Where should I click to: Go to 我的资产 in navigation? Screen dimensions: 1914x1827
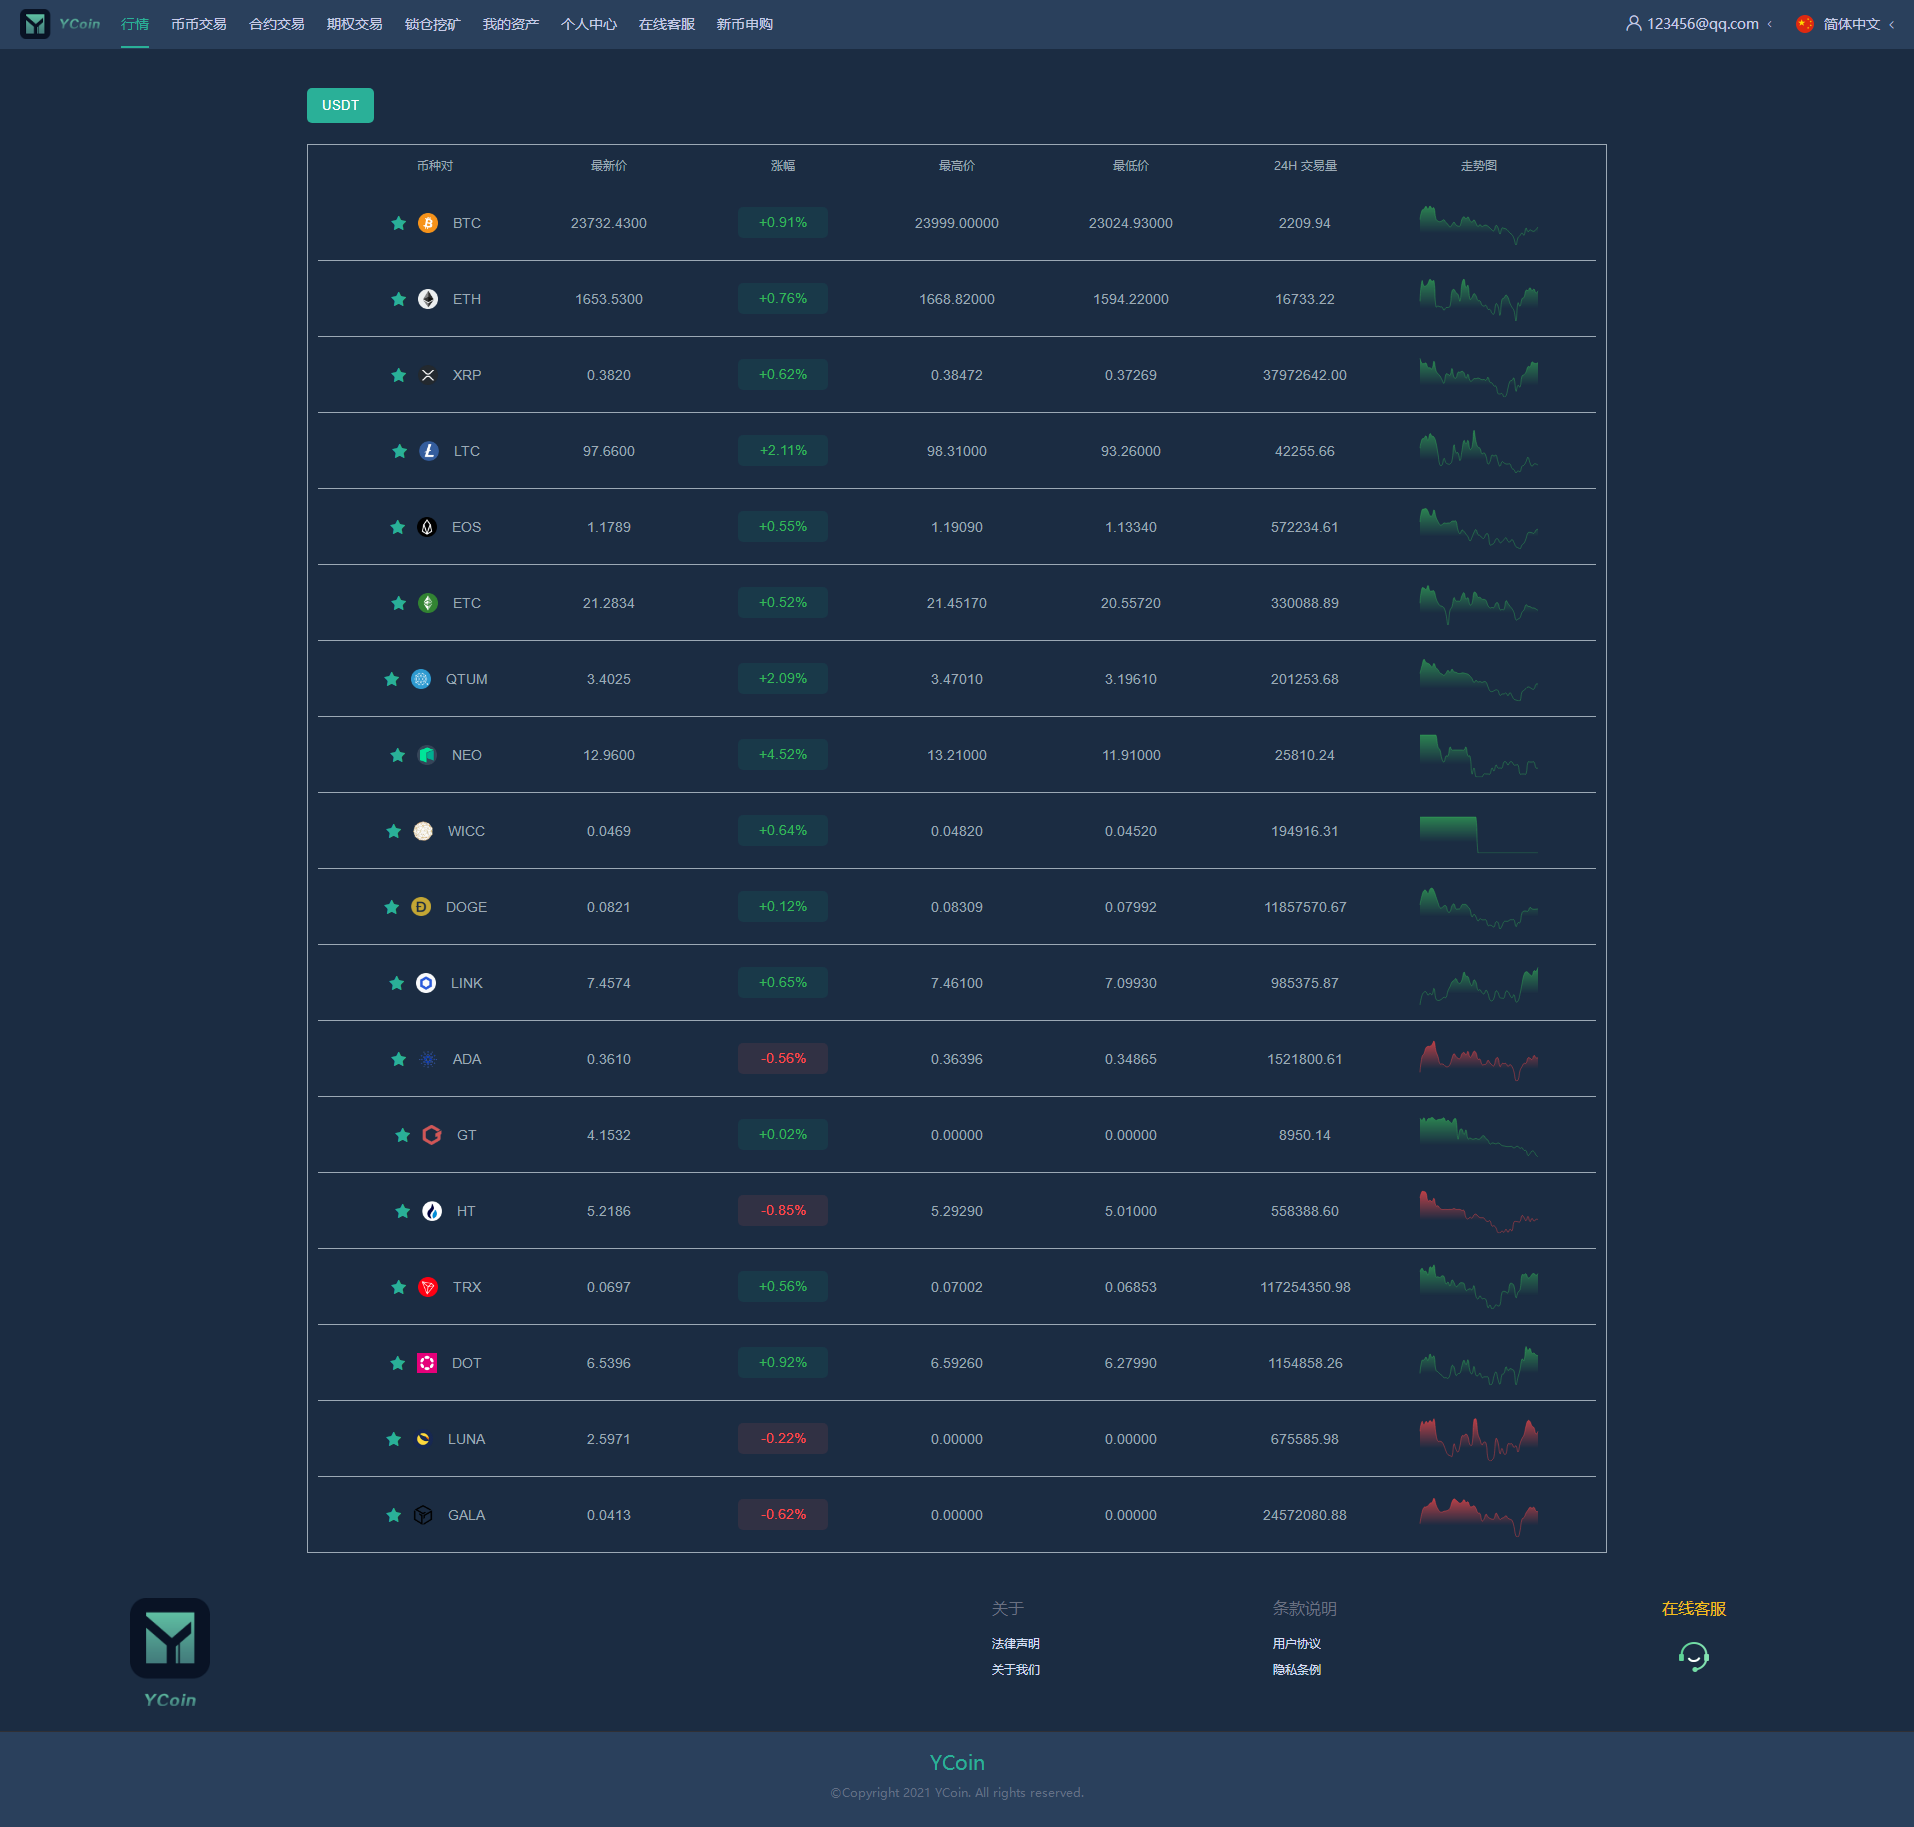510,24
